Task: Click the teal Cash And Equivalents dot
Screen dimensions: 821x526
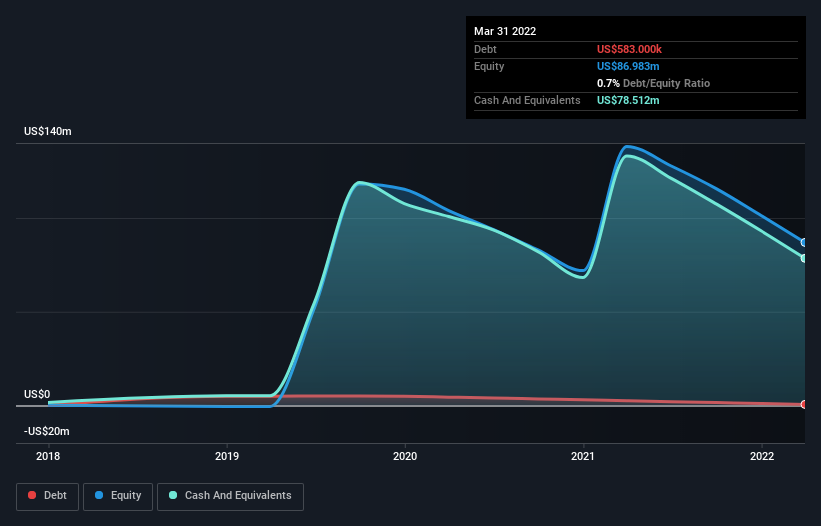Action: pyautogui.click(x=173, y=495)
